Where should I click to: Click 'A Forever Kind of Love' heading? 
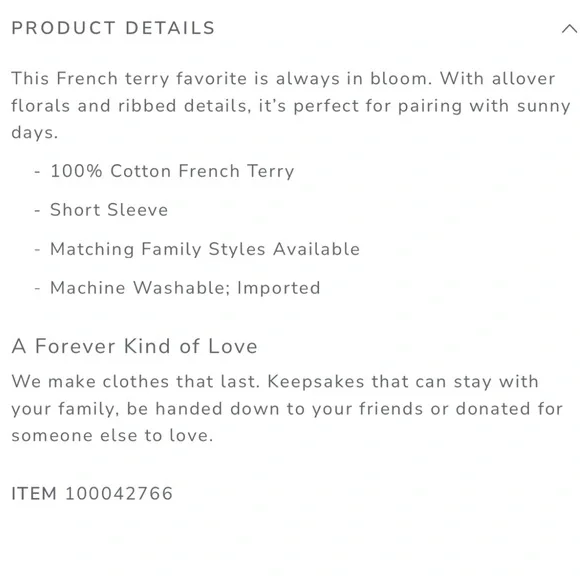tap(134, 346)
